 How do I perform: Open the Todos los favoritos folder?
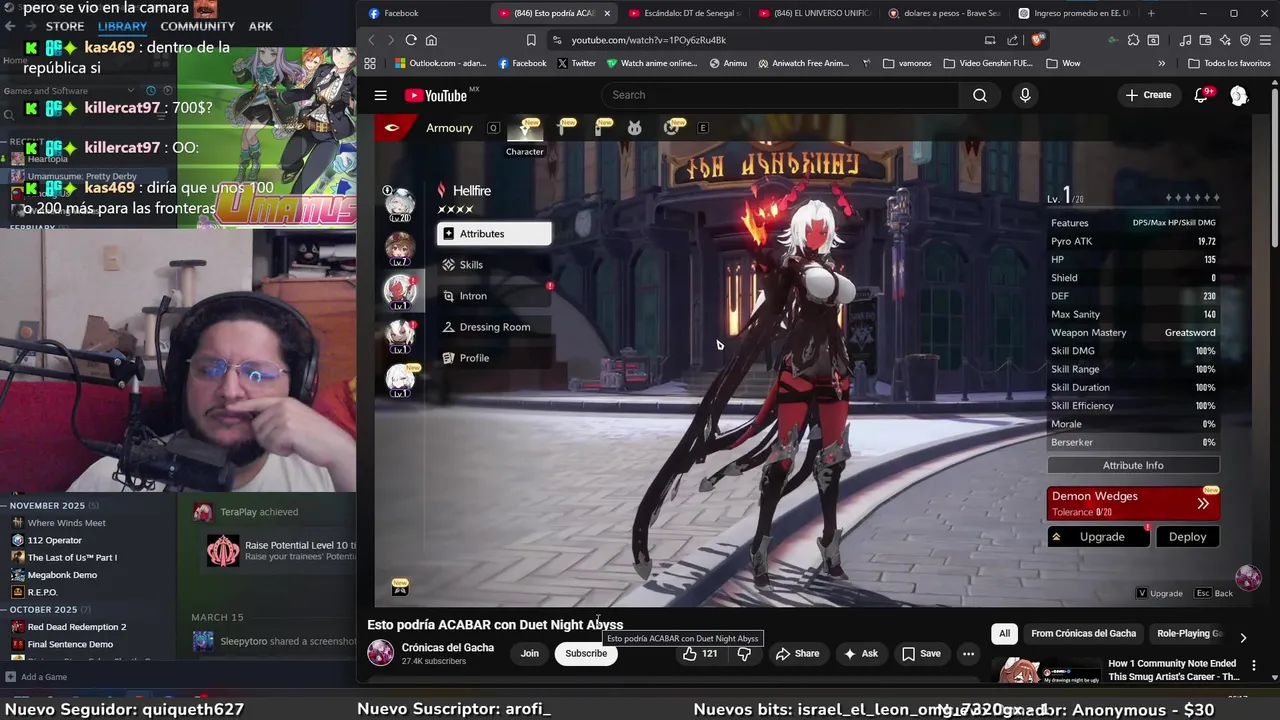[1229, 63]
